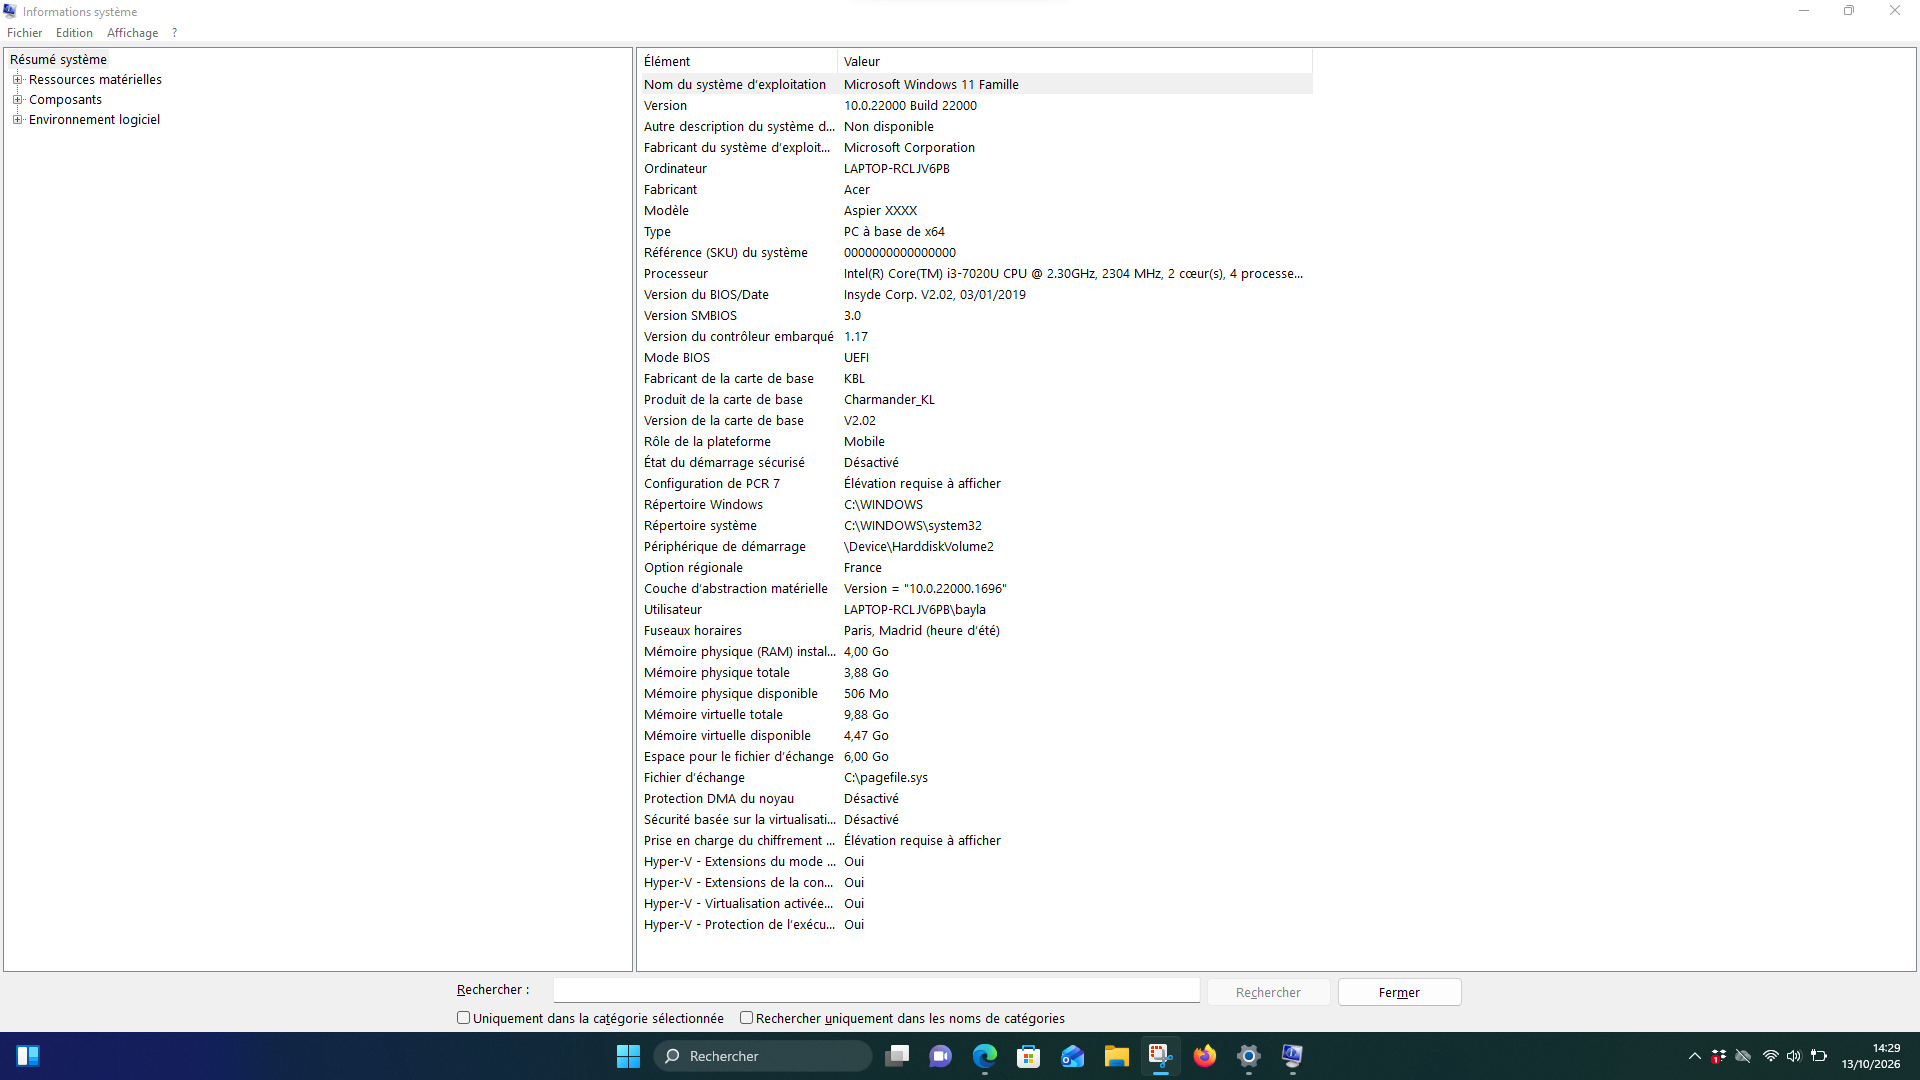Open the ? help menu
The width and height of the screenshot is (1920, 1080).
pyautogui.click(x=174, y=33)
